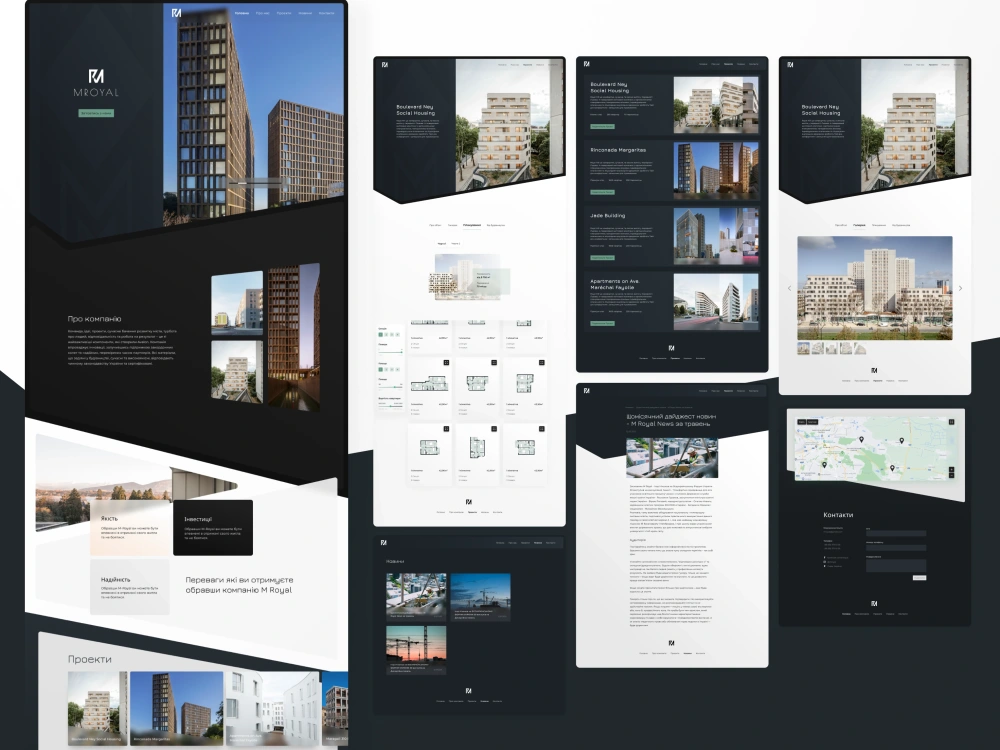Click the first area slider in the filter panel
The height and width of the screenshot is (750, 1000).
coord(390,351)
